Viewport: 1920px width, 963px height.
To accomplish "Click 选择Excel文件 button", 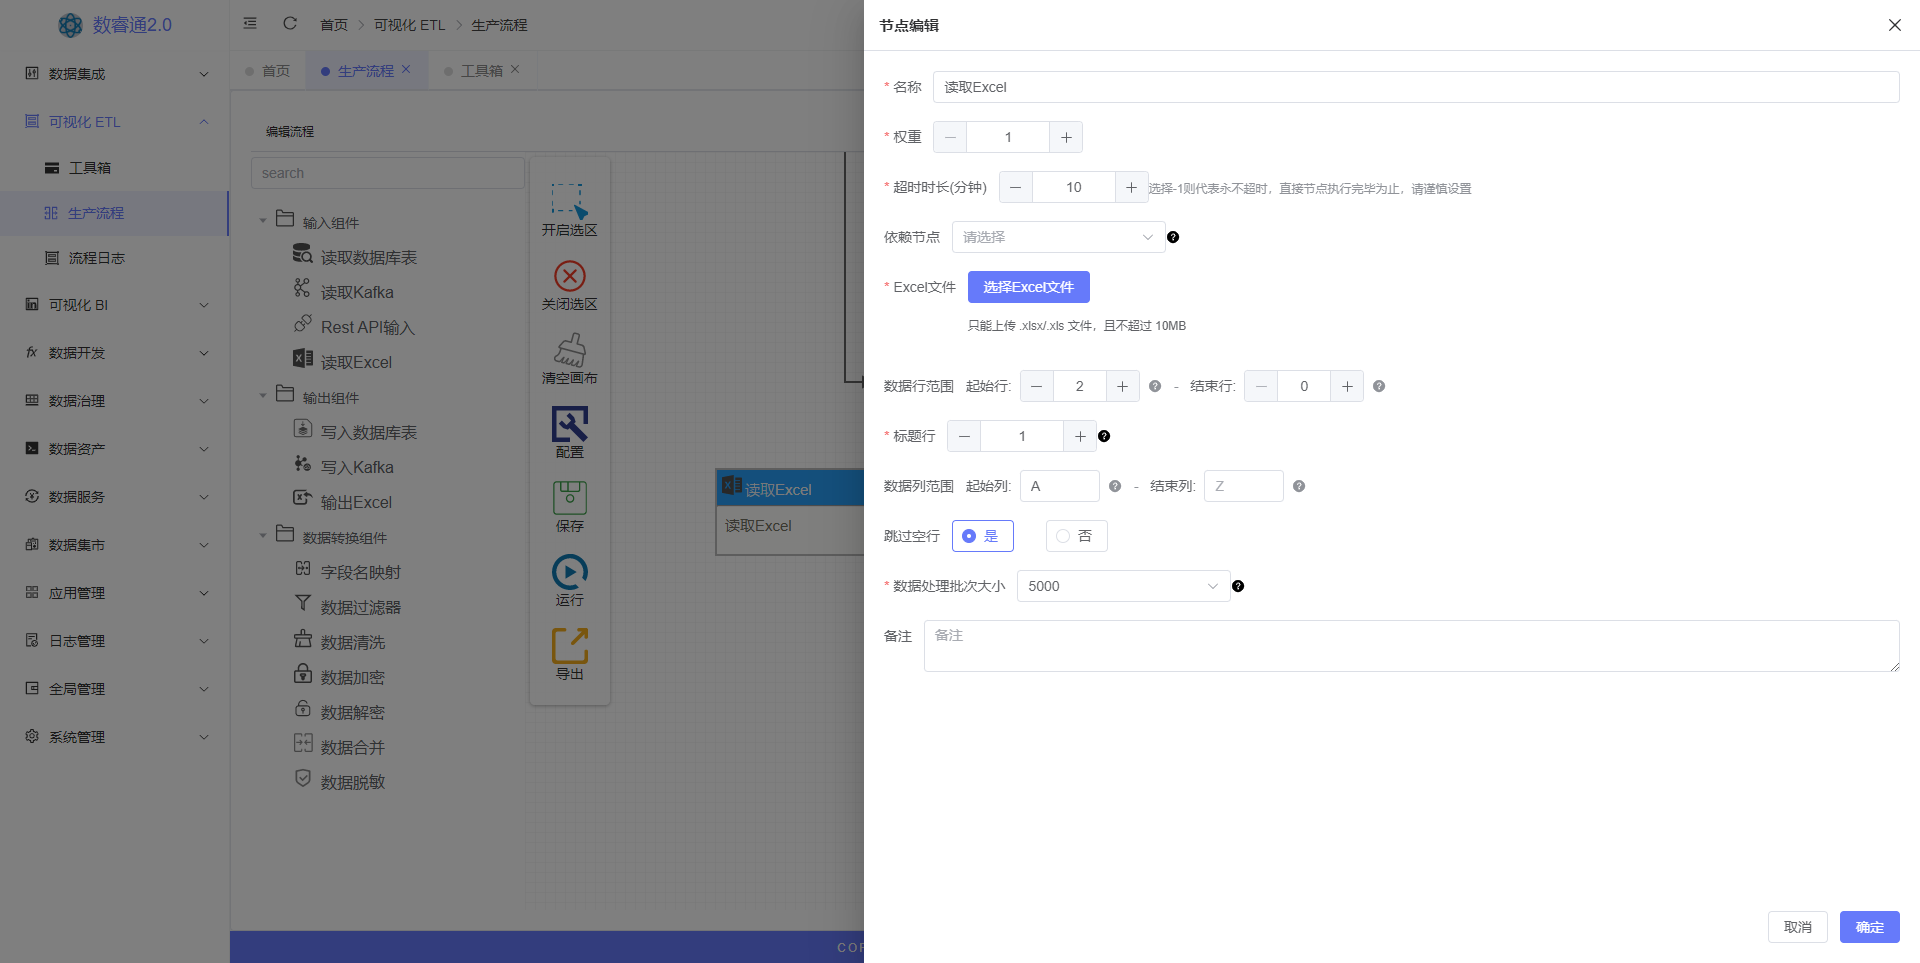I will (1028, 287).
